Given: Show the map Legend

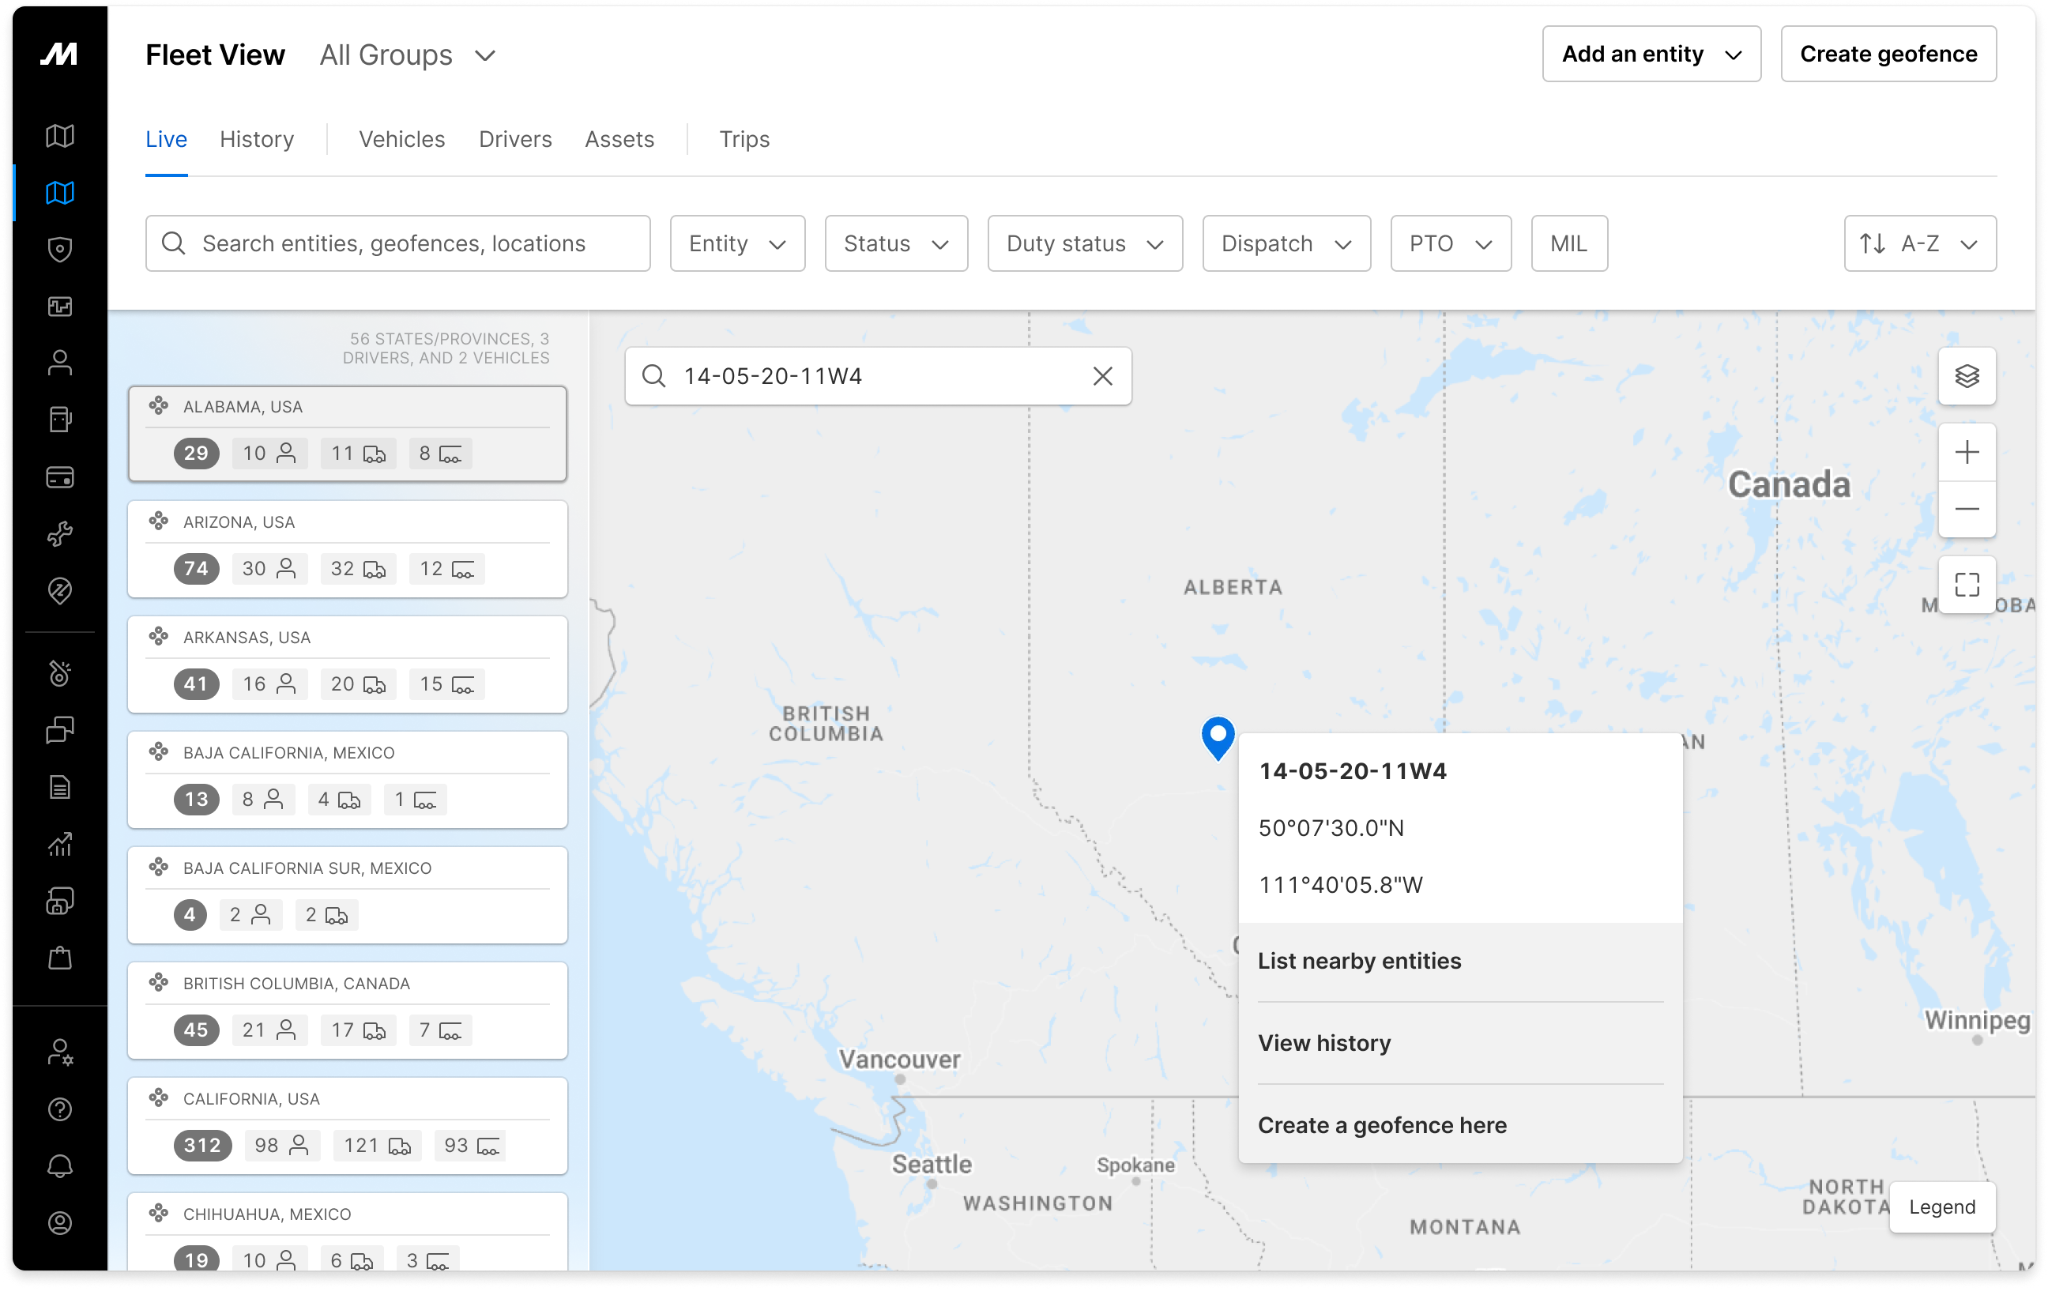Looking at the screenshot, I should tap(1941, 1207).
